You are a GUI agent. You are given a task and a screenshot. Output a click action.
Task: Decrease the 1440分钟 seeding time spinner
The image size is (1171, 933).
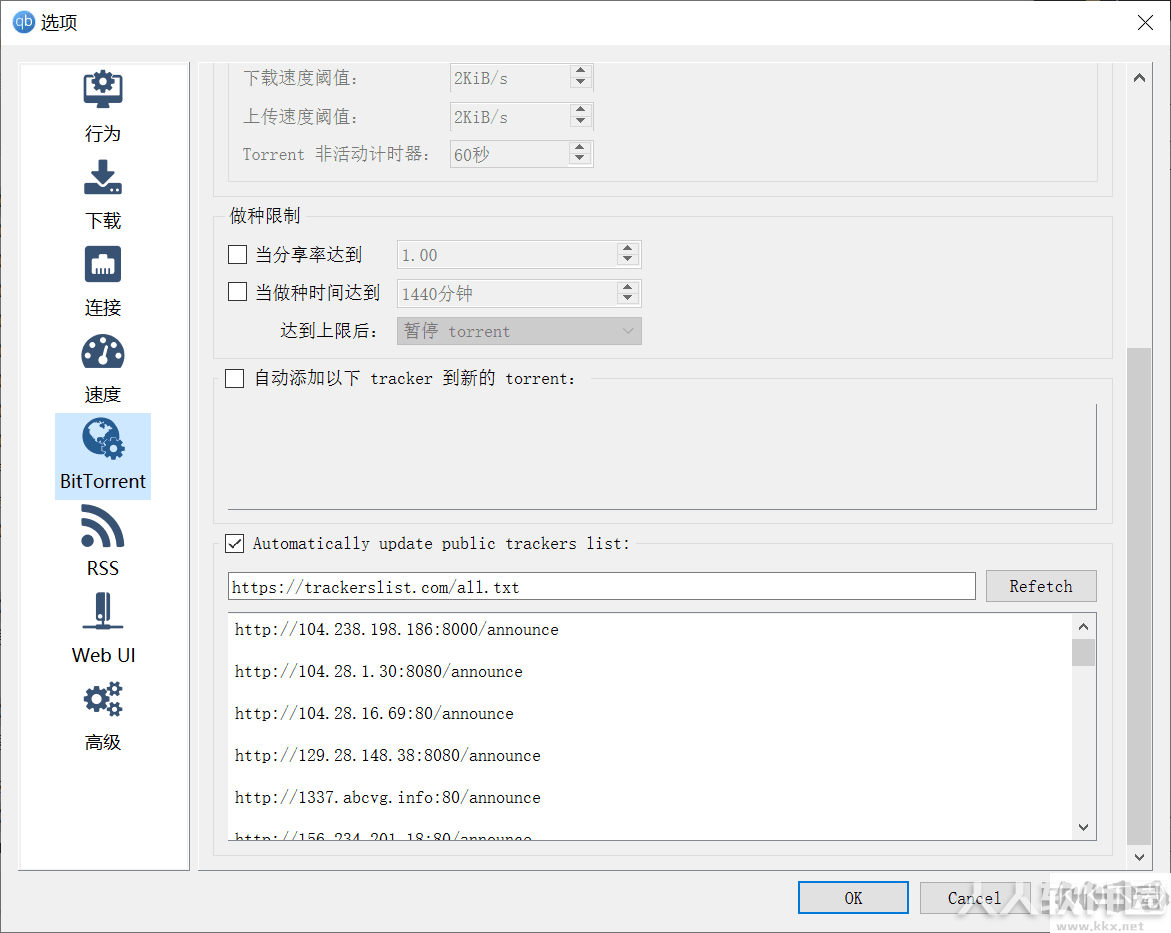(628, 299)
